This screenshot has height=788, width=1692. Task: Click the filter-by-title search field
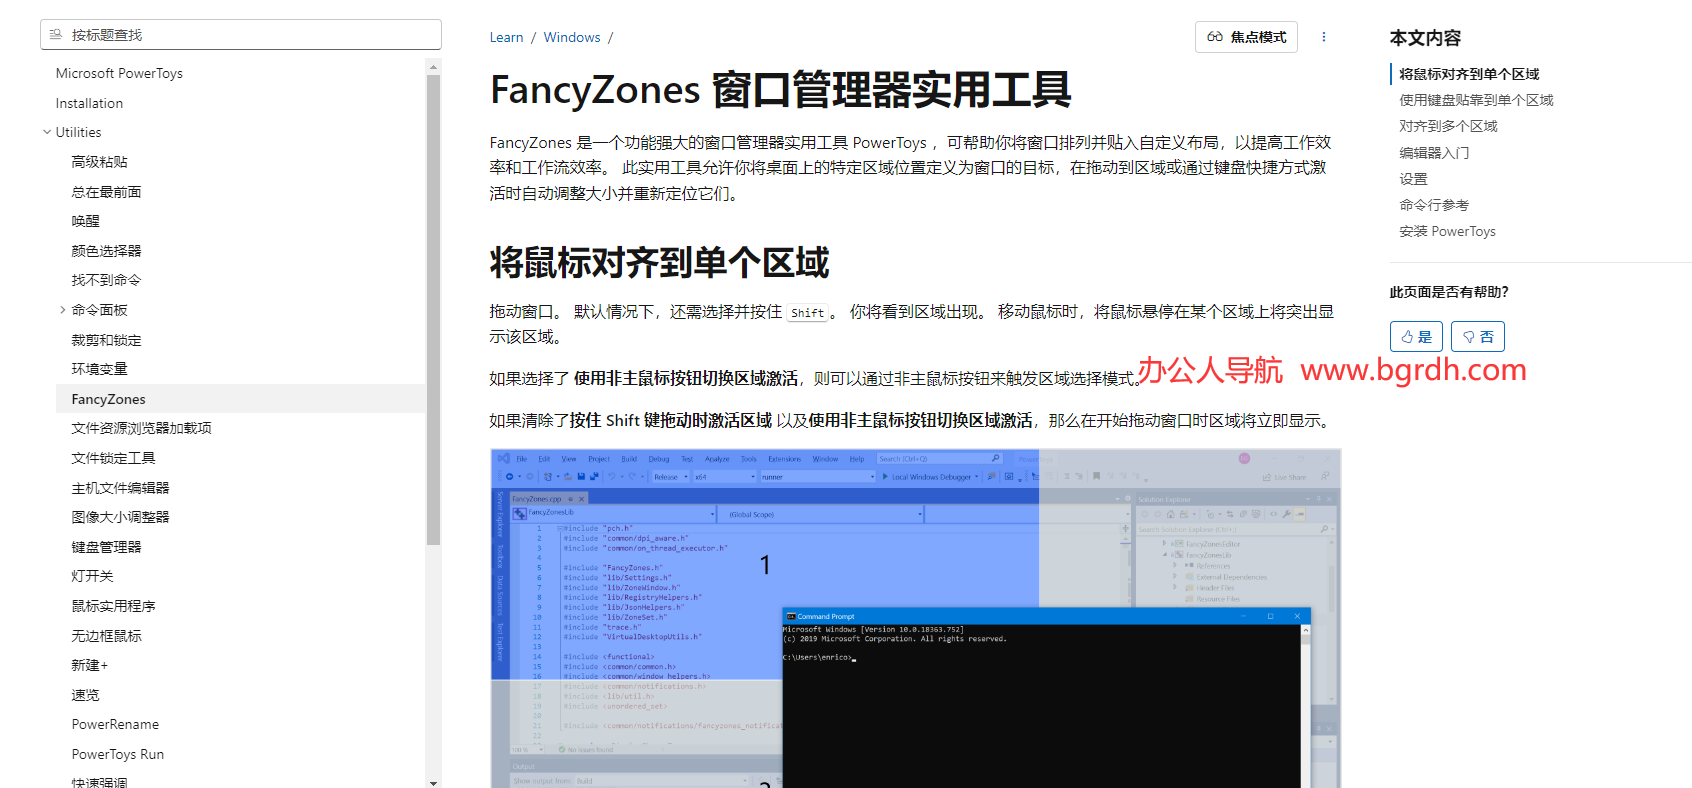coord(240,35)
